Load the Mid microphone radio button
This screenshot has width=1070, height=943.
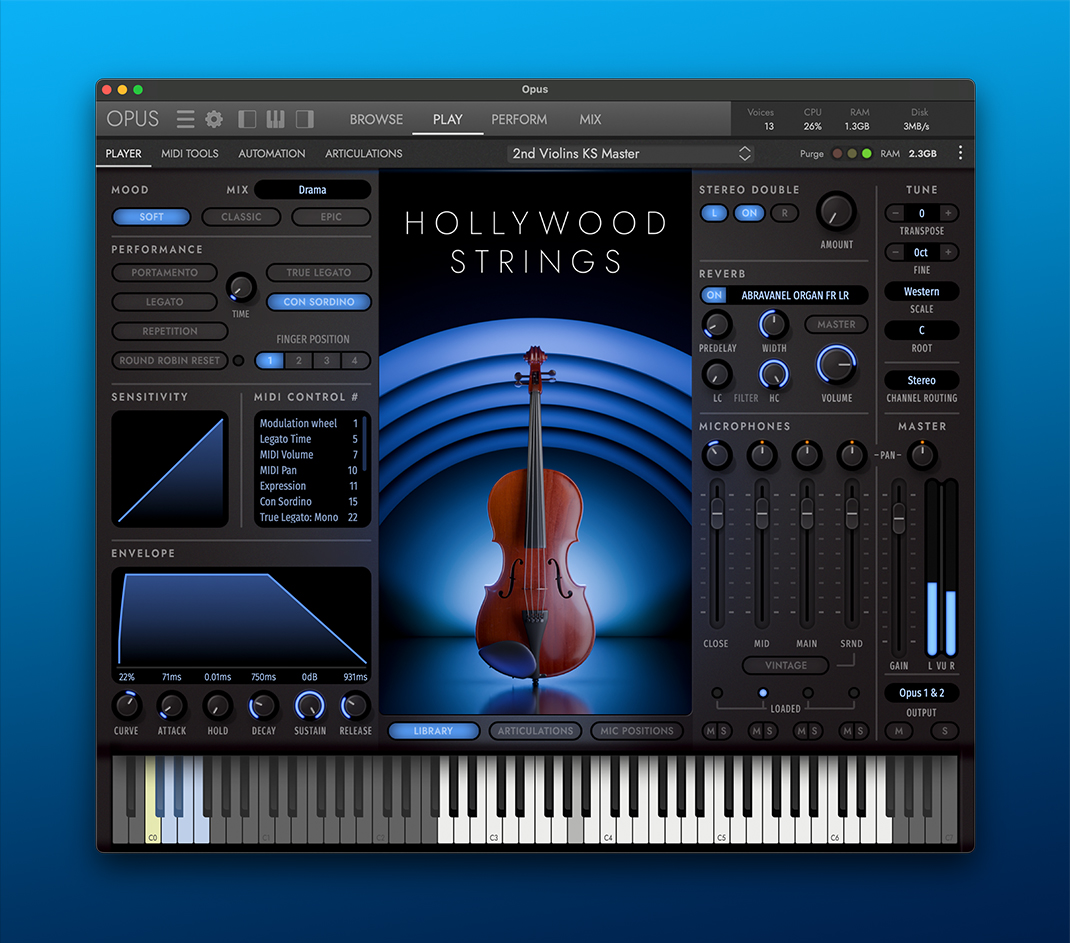pyautogui.click(x=763, y=693)
